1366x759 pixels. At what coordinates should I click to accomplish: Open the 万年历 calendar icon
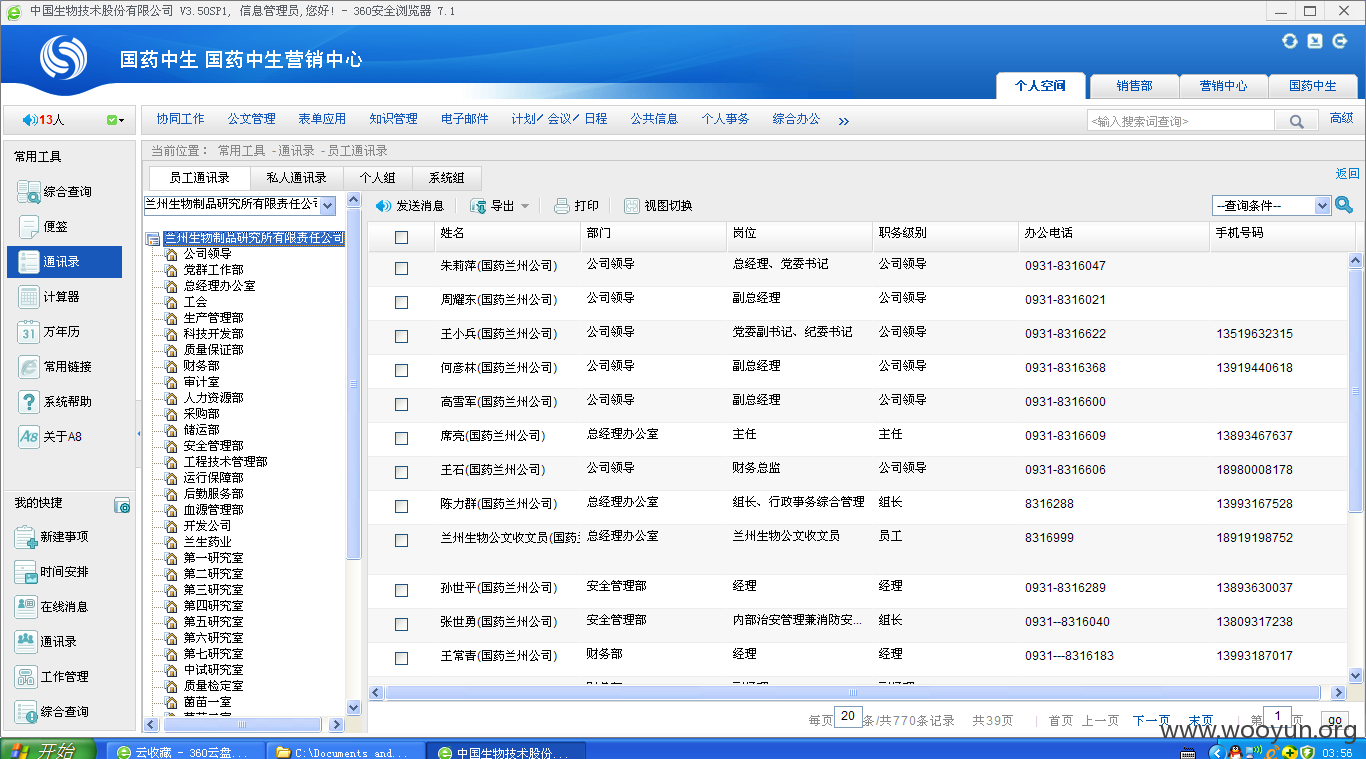(x=28, y=331)
